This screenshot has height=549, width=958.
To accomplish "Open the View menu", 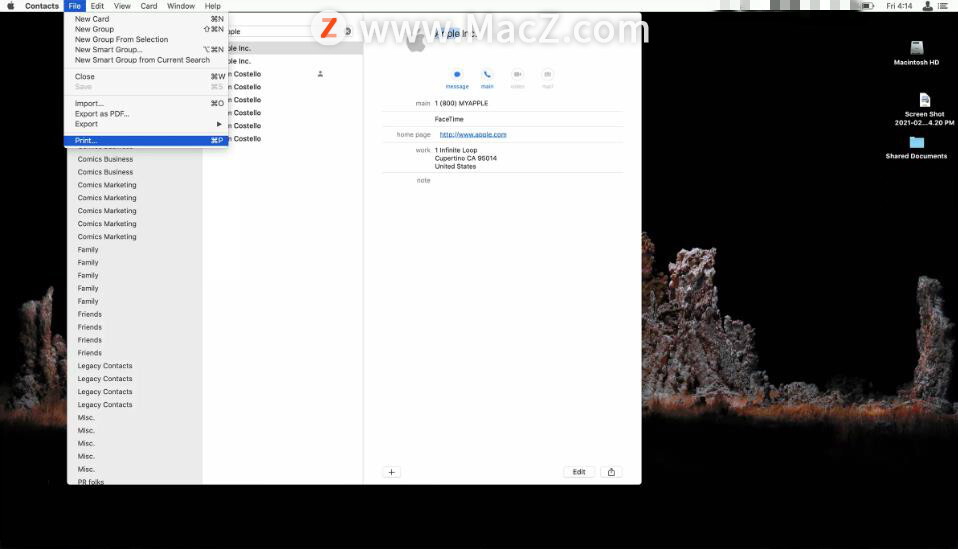I will 122,6.
